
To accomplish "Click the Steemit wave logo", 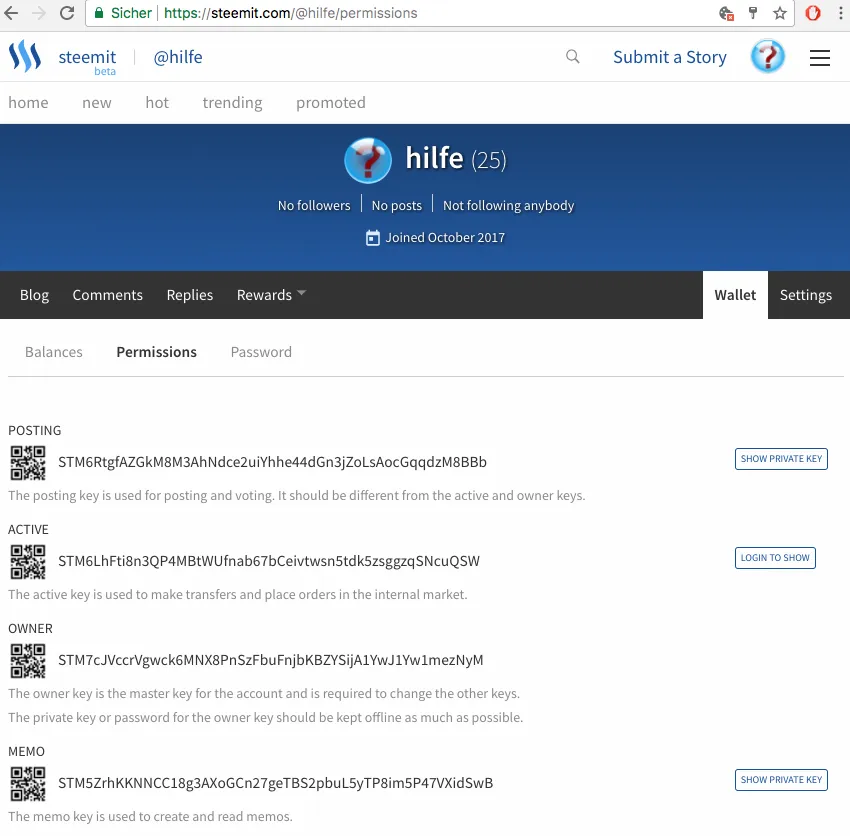I will point(25,56).
